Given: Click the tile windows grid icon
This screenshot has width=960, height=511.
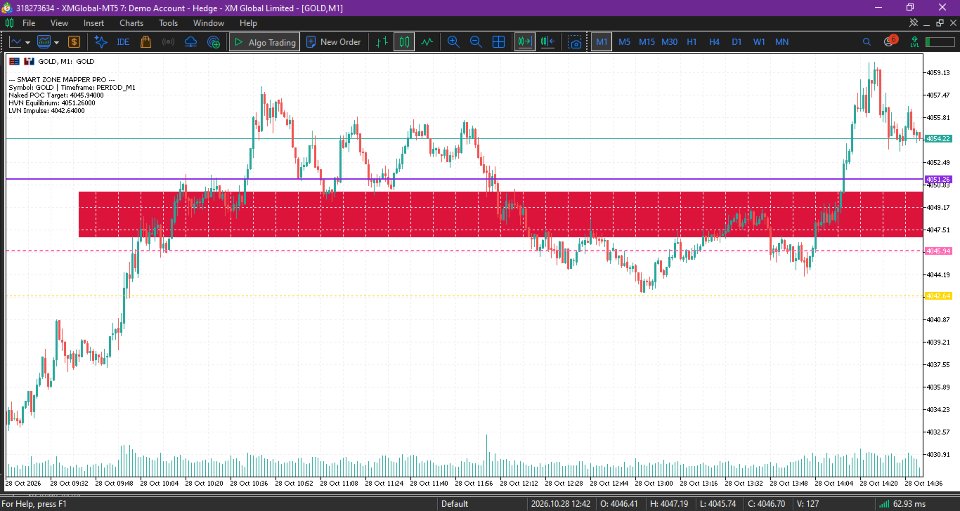Looking at the screenshot, I should pyautogui.click(x=498, y=42).
